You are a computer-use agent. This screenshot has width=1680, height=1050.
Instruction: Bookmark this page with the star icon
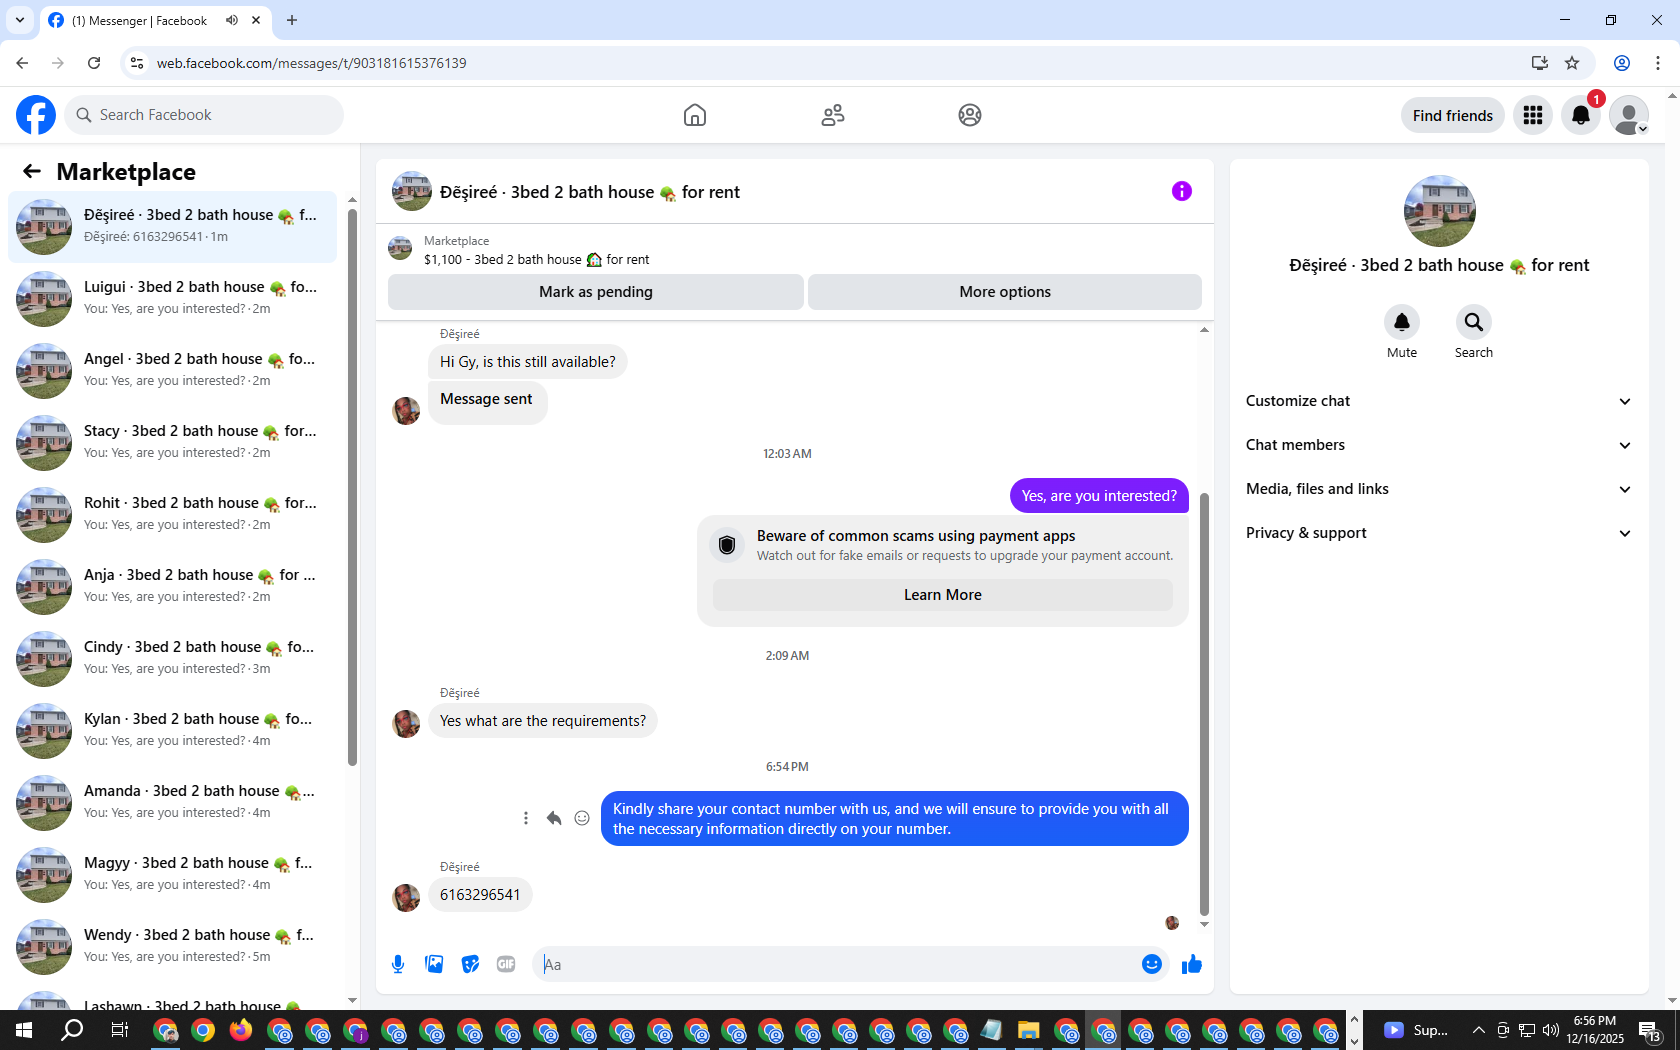tap(1572, 63)
